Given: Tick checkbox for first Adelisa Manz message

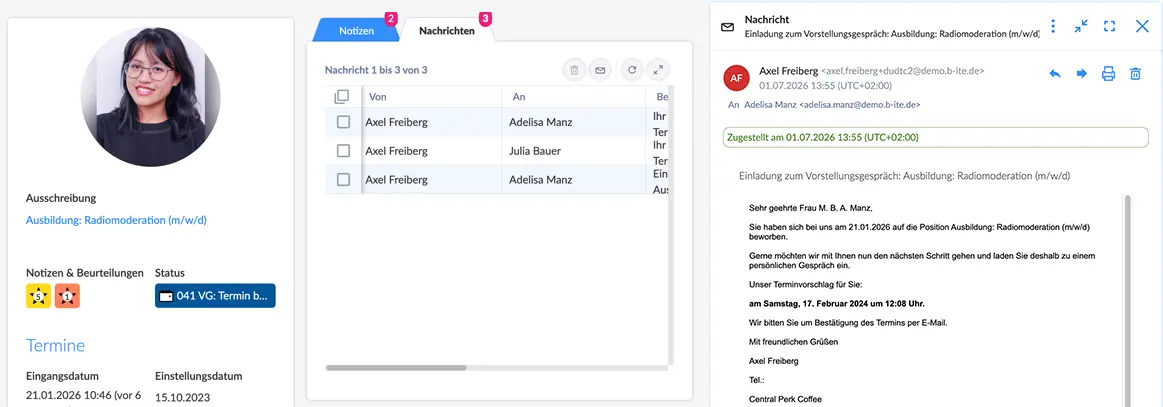Looking at the screenshot, I should [x=343, y=122].
